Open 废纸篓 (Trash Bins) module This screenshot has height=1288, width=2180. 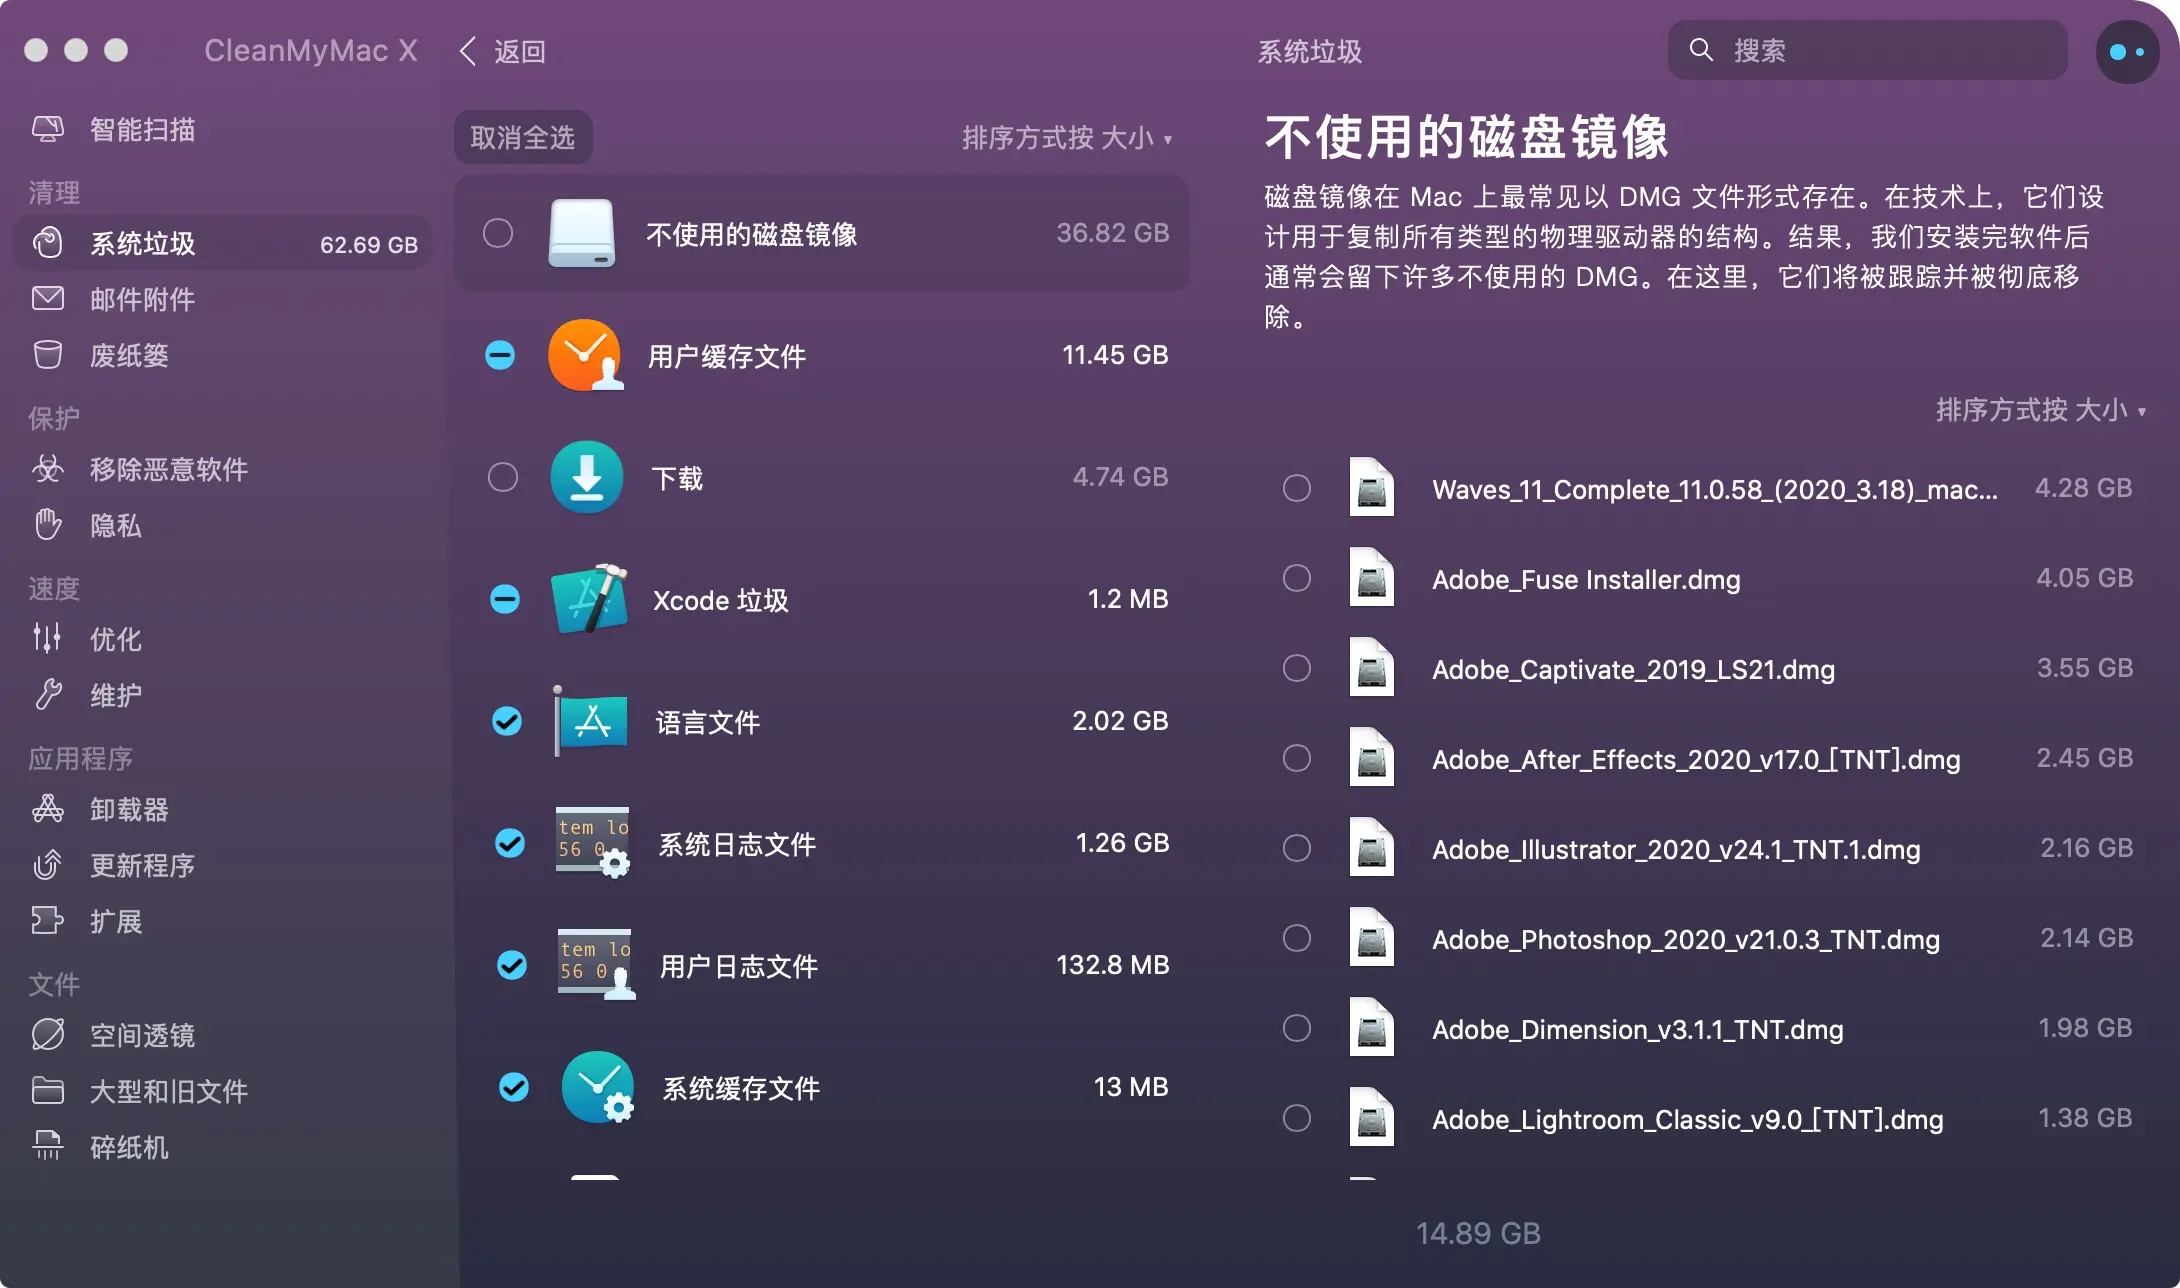click(x=128, y=354)
